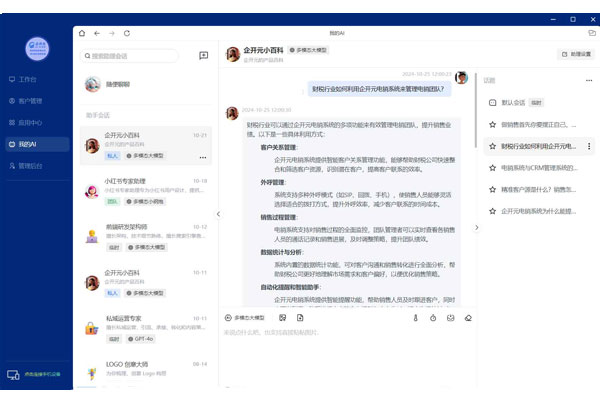Click the 小红书专家助理 avatar icon
The image size is (600, 400).
coord(92,191)
